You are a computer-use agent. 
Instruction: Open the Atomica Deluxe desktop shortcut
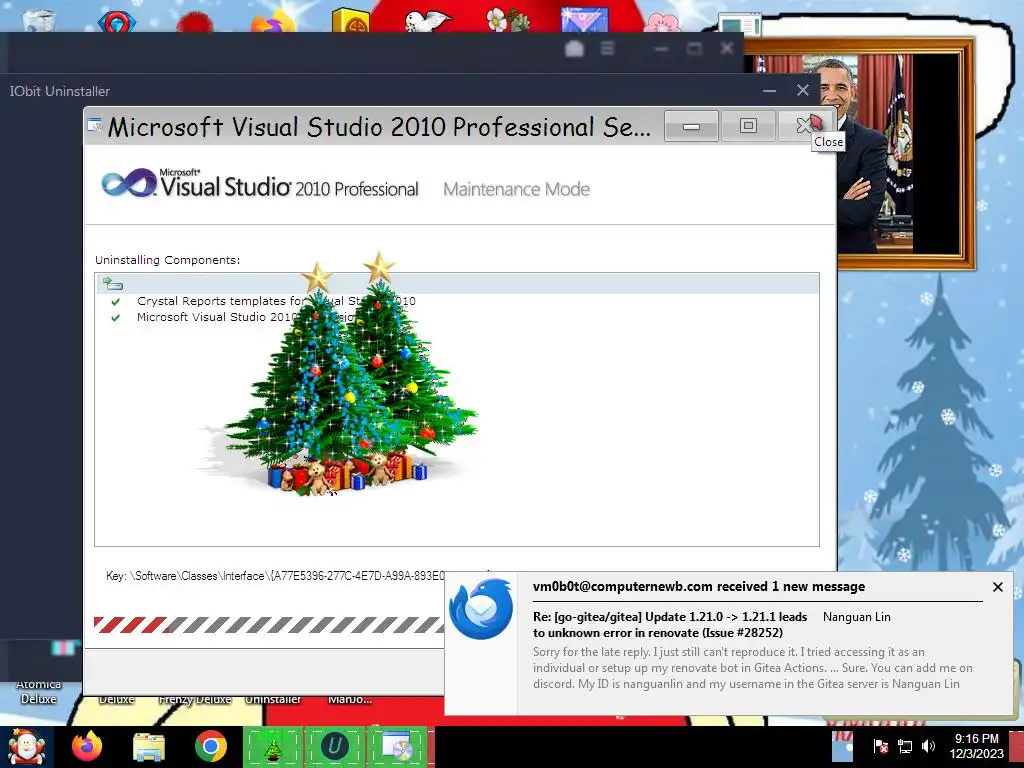[39, 691]
